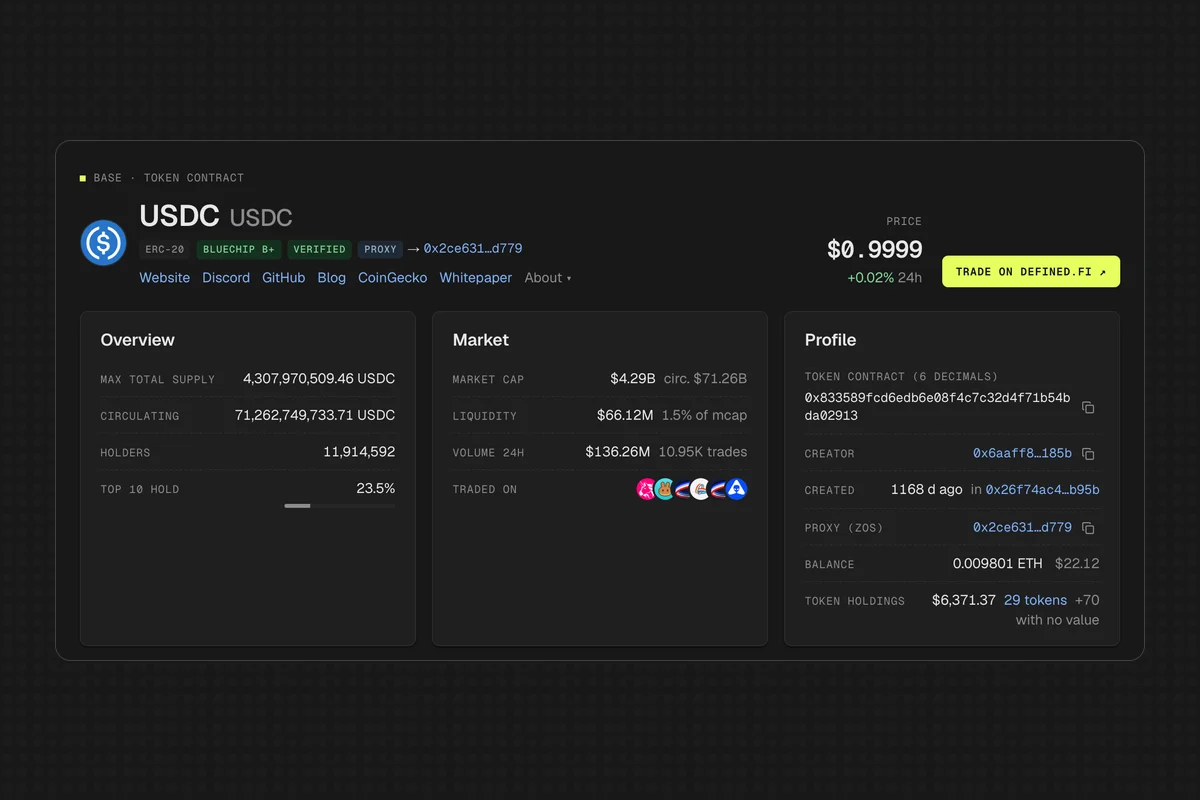Click the $4.29B market cap value
The image size is (1200, 800).
tap(633, 379)
